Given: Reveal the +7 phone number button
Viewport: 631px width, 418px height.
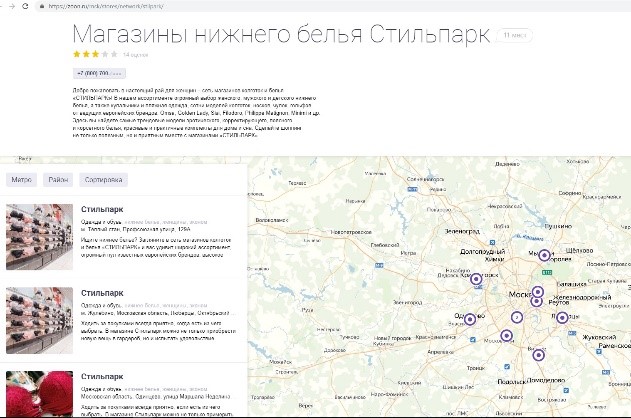Looking at the screenshot, I should (99, 73).
